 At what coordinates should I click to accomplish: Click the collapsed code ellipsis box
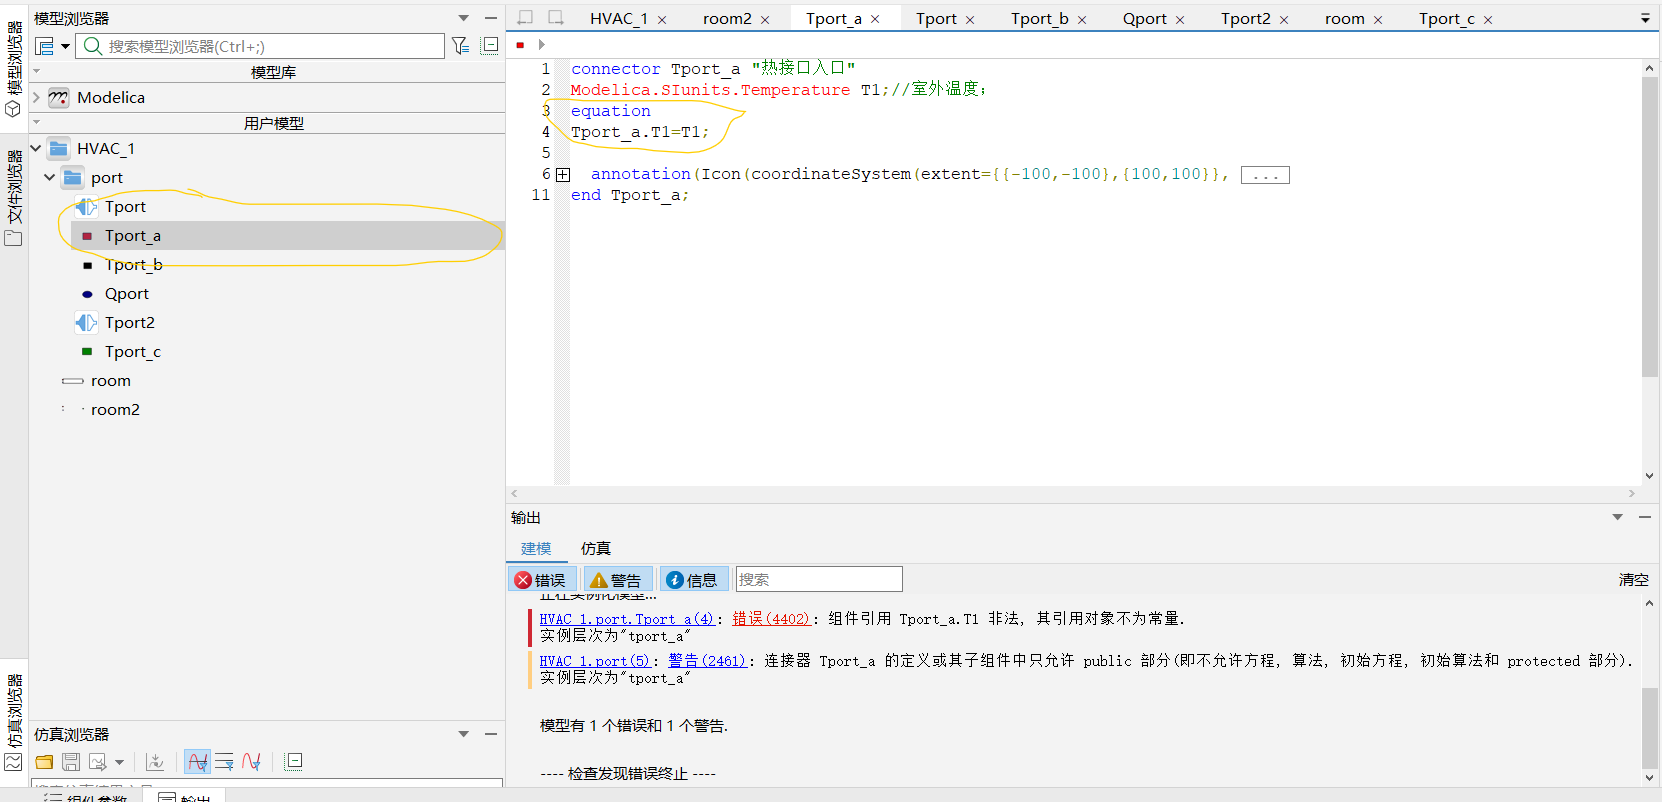(x=1265, y=175)
